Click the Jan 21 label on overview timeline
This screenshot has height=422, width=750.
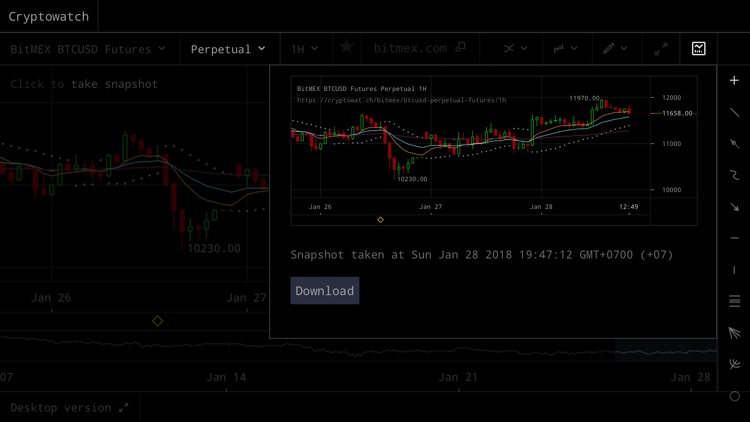458,377
